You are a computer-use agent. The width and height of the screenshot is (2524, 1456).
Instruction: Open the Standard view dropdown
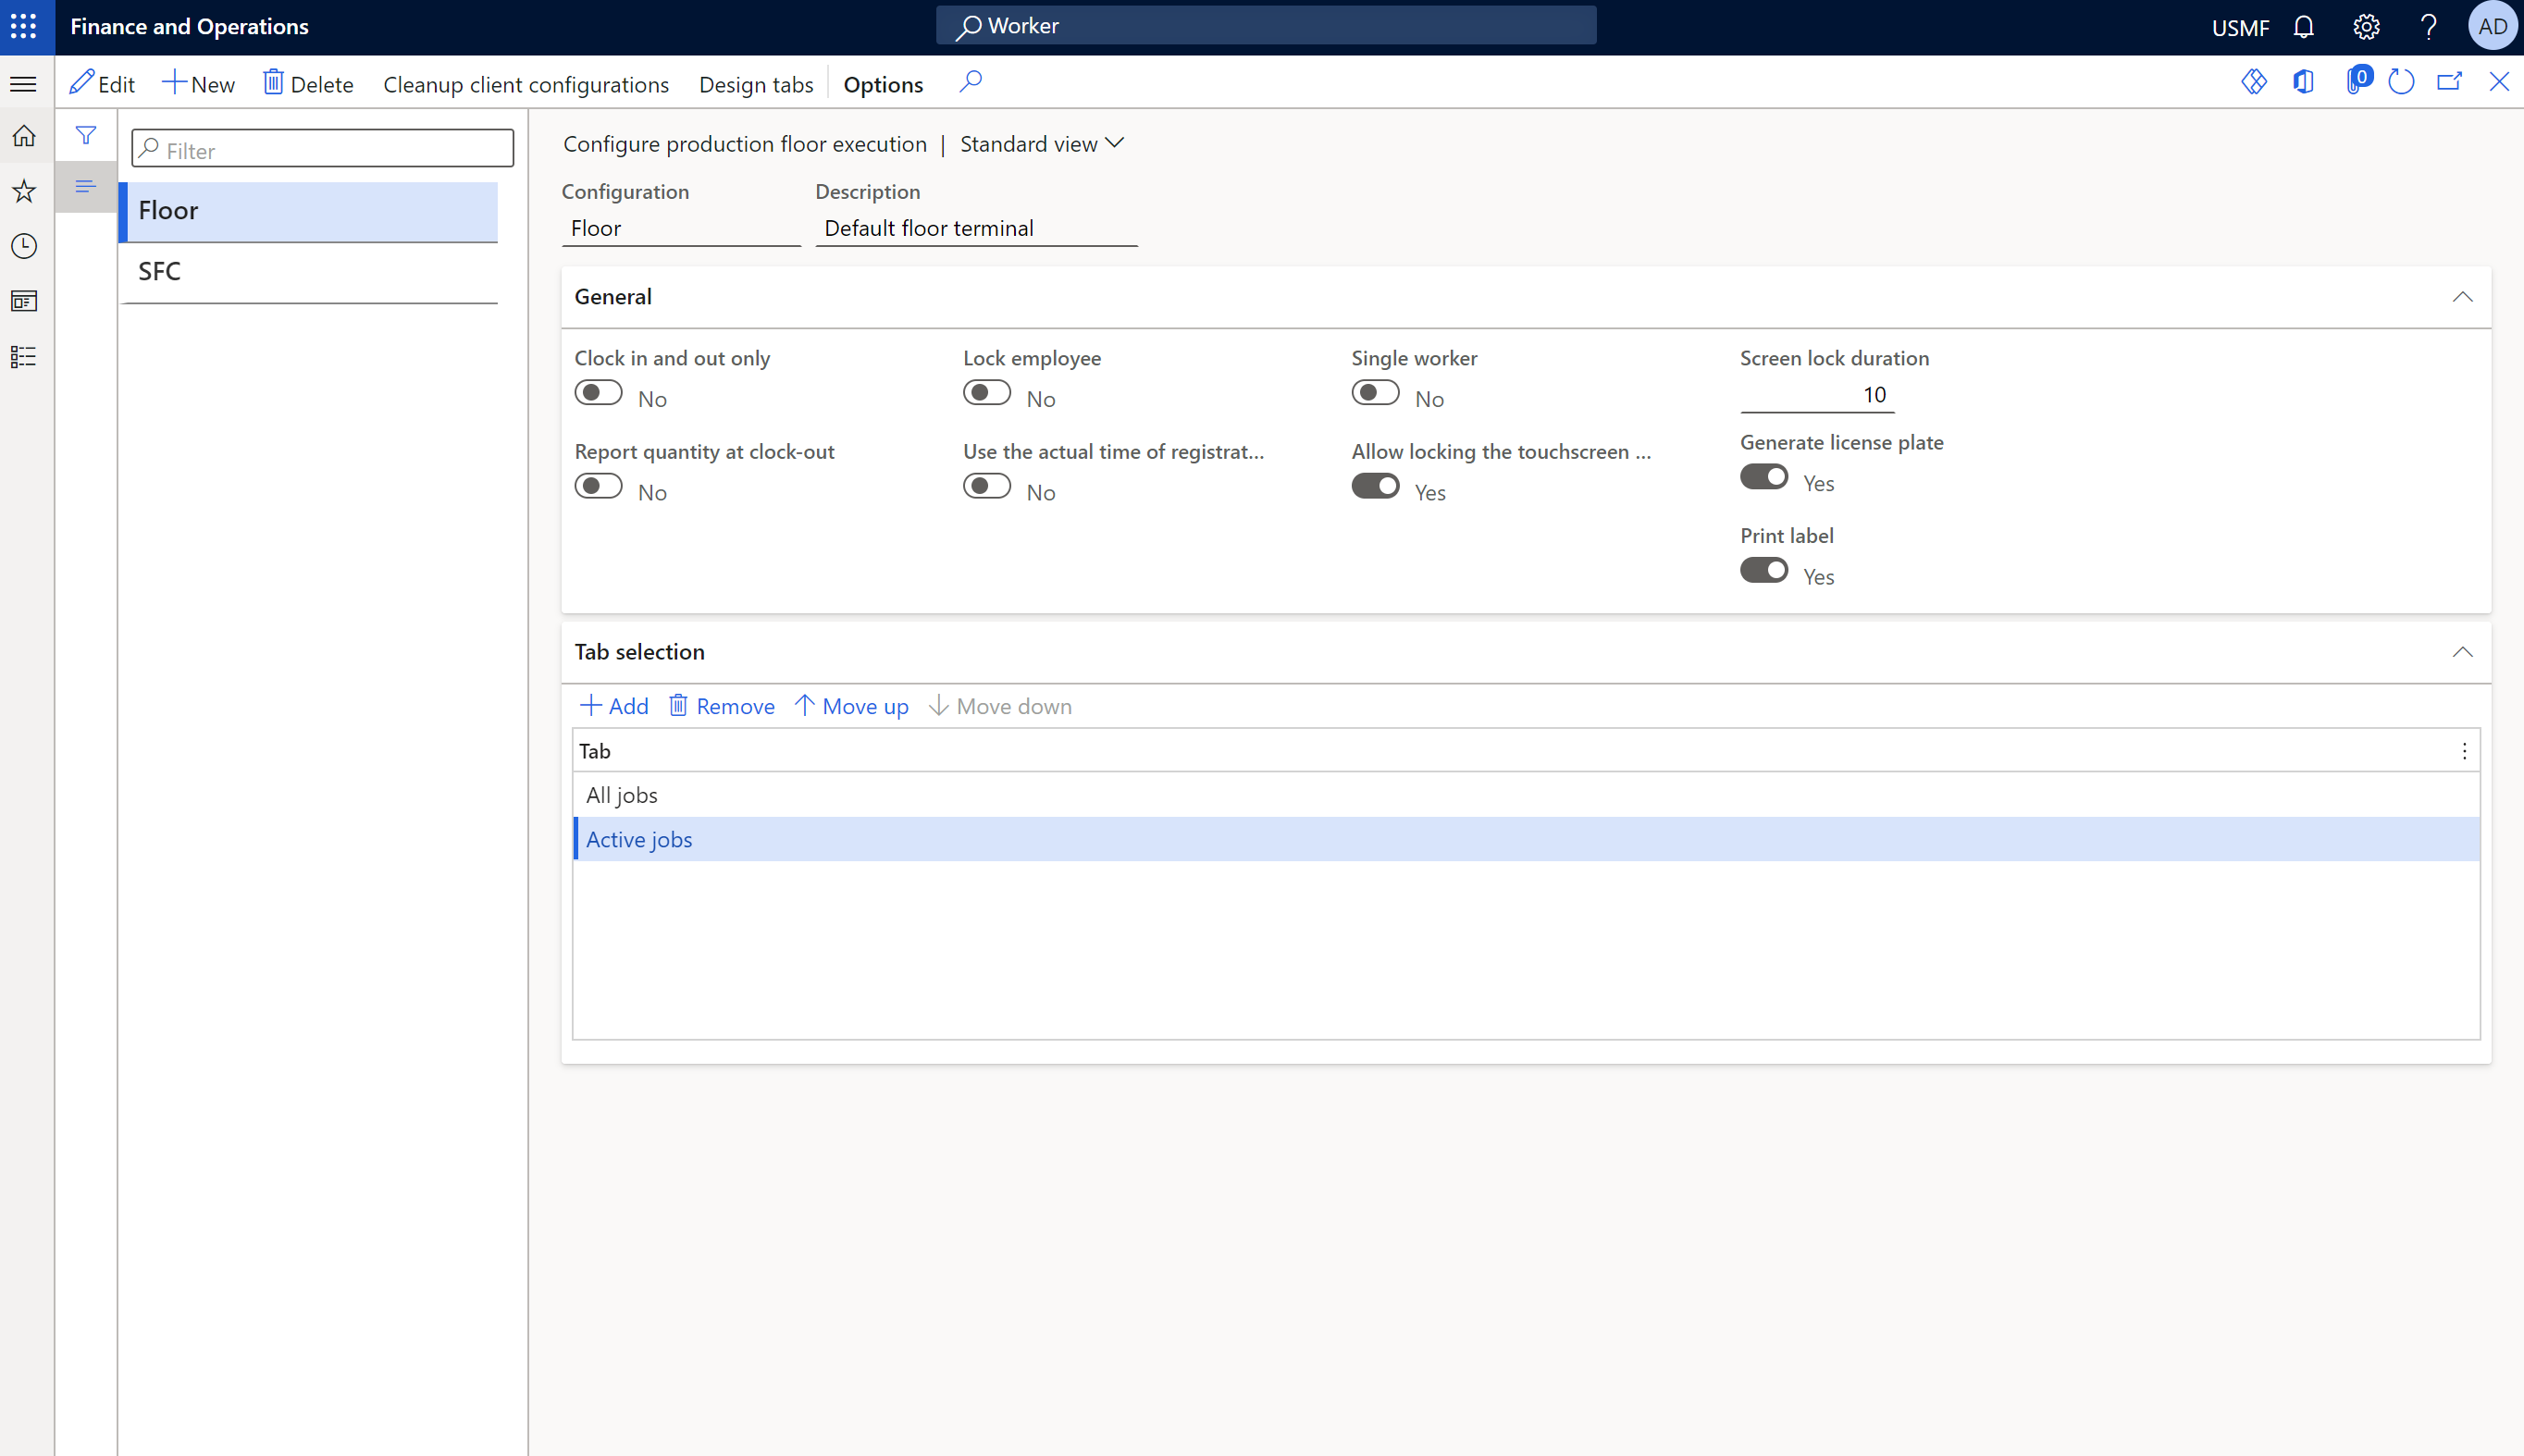1041,144
